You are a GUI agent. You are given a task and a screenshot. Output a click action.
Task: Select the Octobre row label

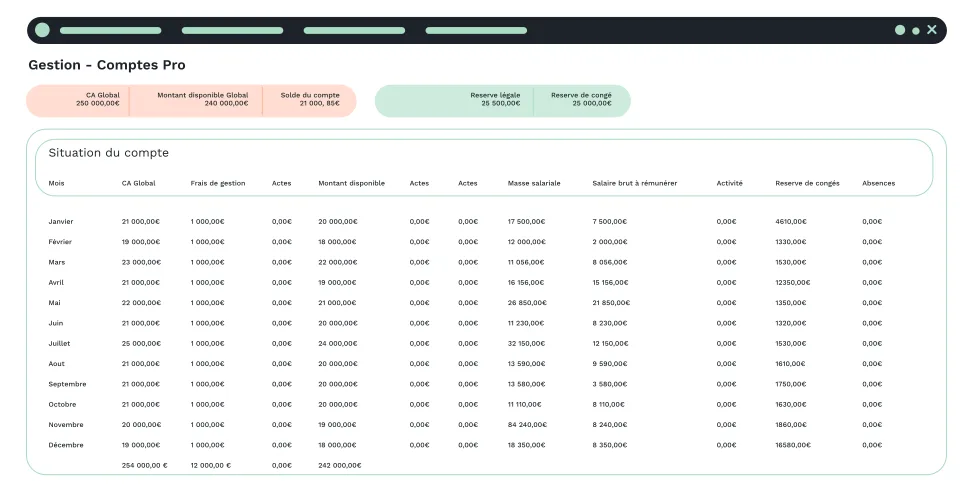[x=63, y=405]
